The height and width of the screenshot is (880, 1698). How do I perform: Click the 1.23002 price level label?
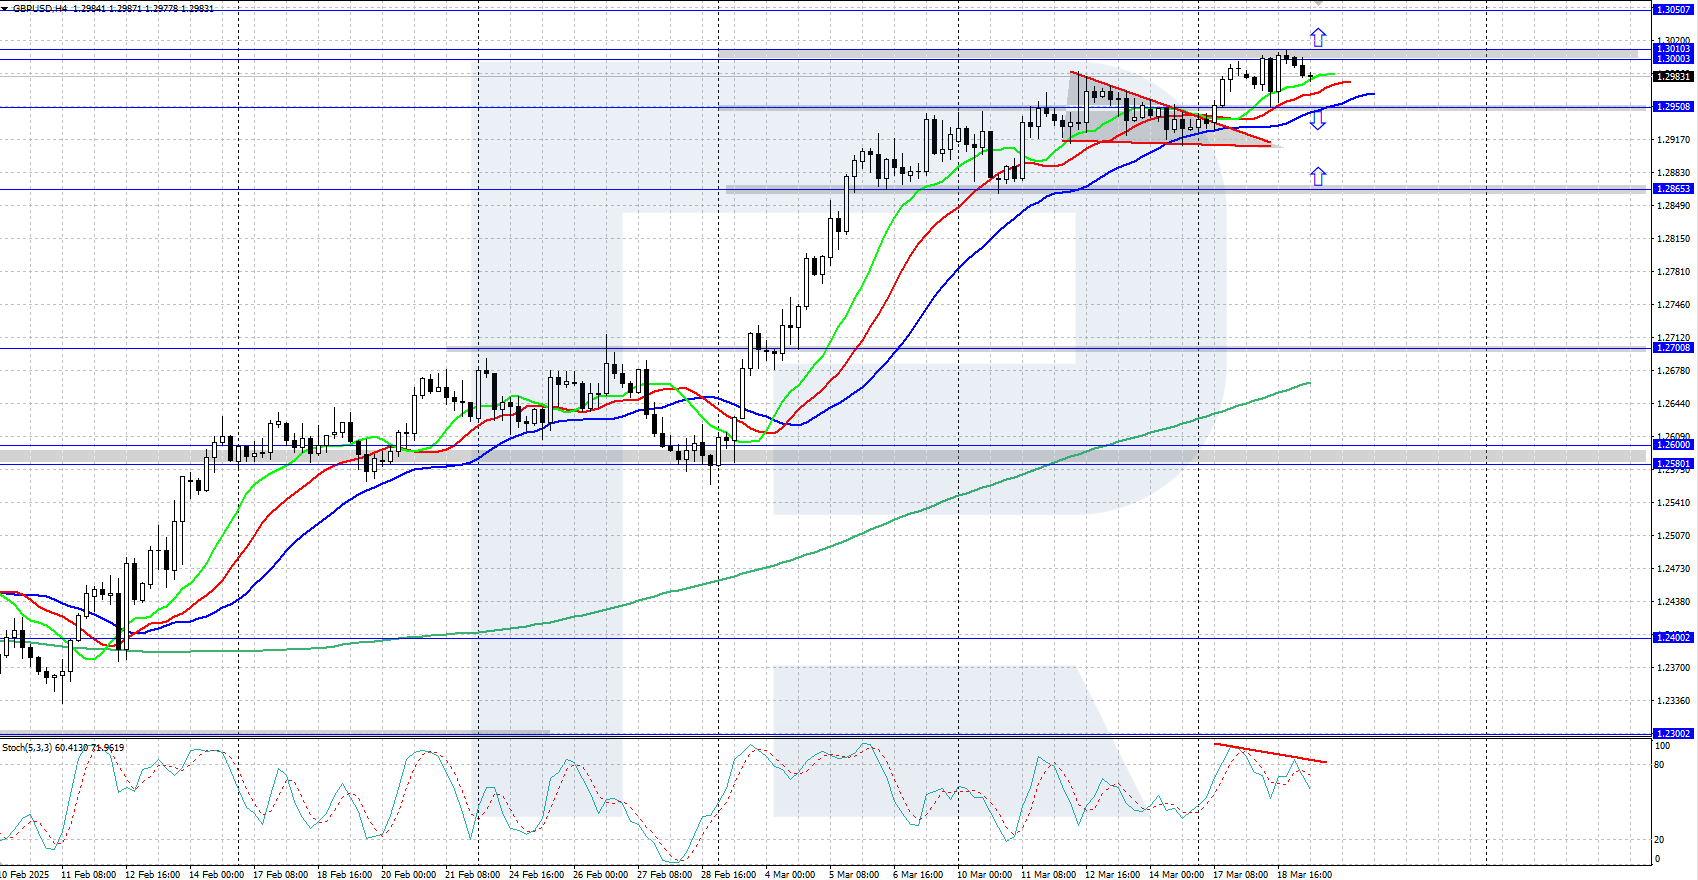1672,734
